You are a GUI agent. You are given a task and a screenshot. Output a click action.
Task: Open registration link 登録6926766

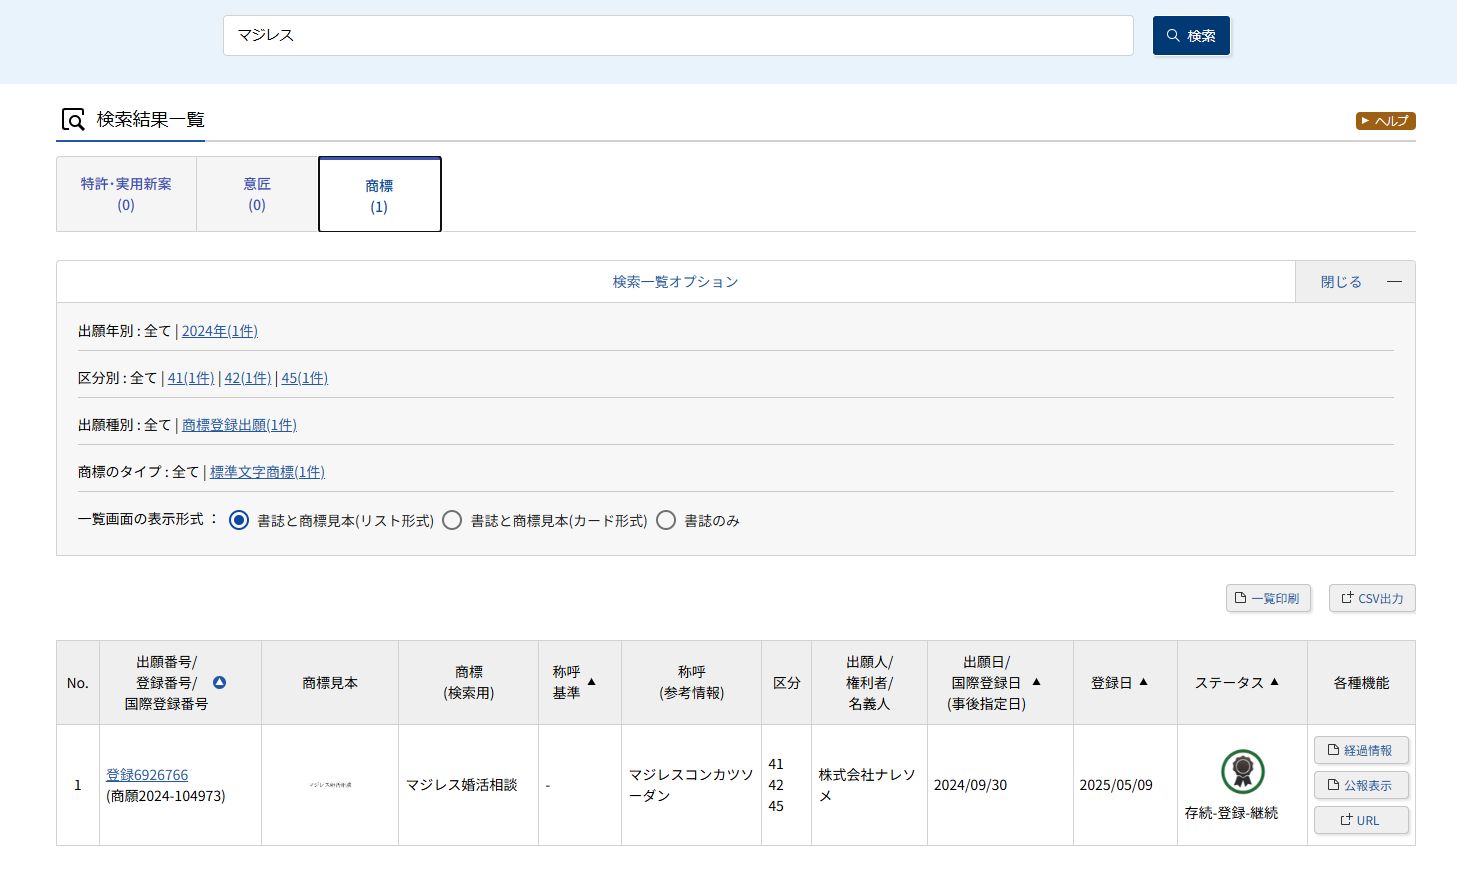[x=147, y=775]
